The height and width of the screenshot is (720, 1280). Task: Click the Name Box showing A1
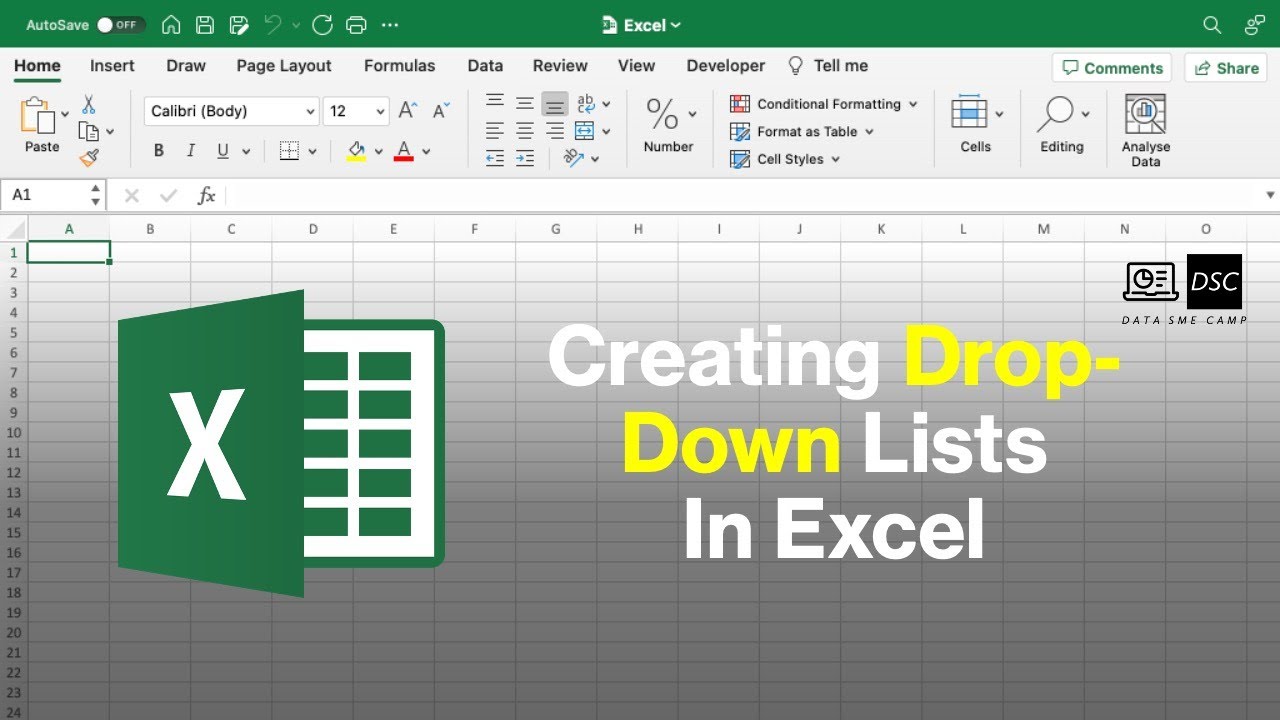click(53, 195)
